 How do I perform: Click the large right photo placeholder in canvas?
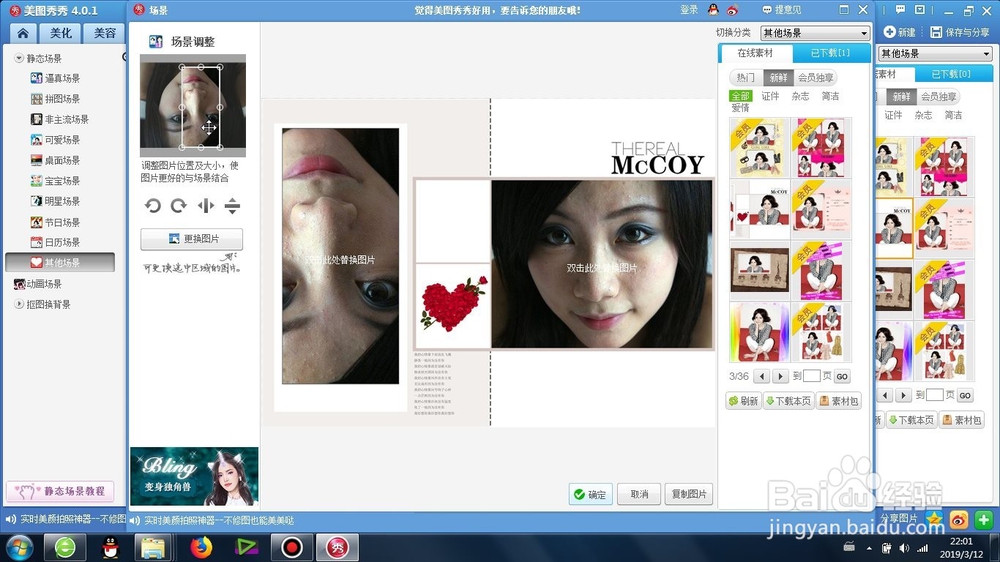click(601, 264)
